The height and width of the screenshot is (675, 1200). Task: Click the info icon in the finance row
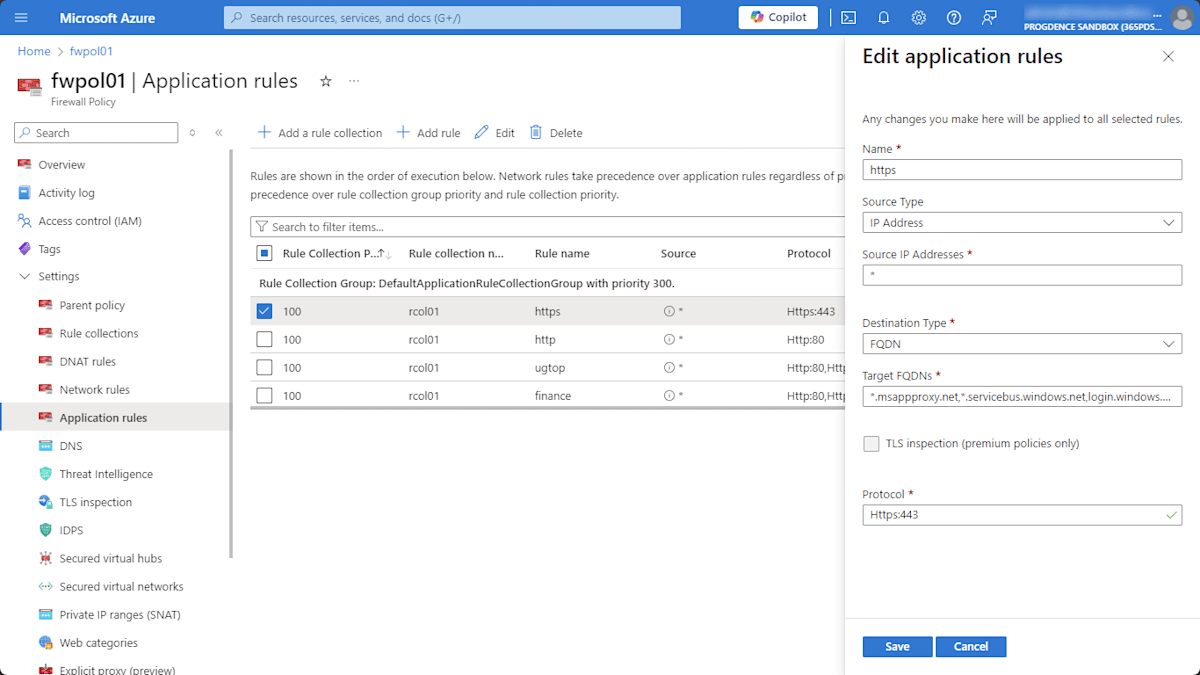click(669, 395)
